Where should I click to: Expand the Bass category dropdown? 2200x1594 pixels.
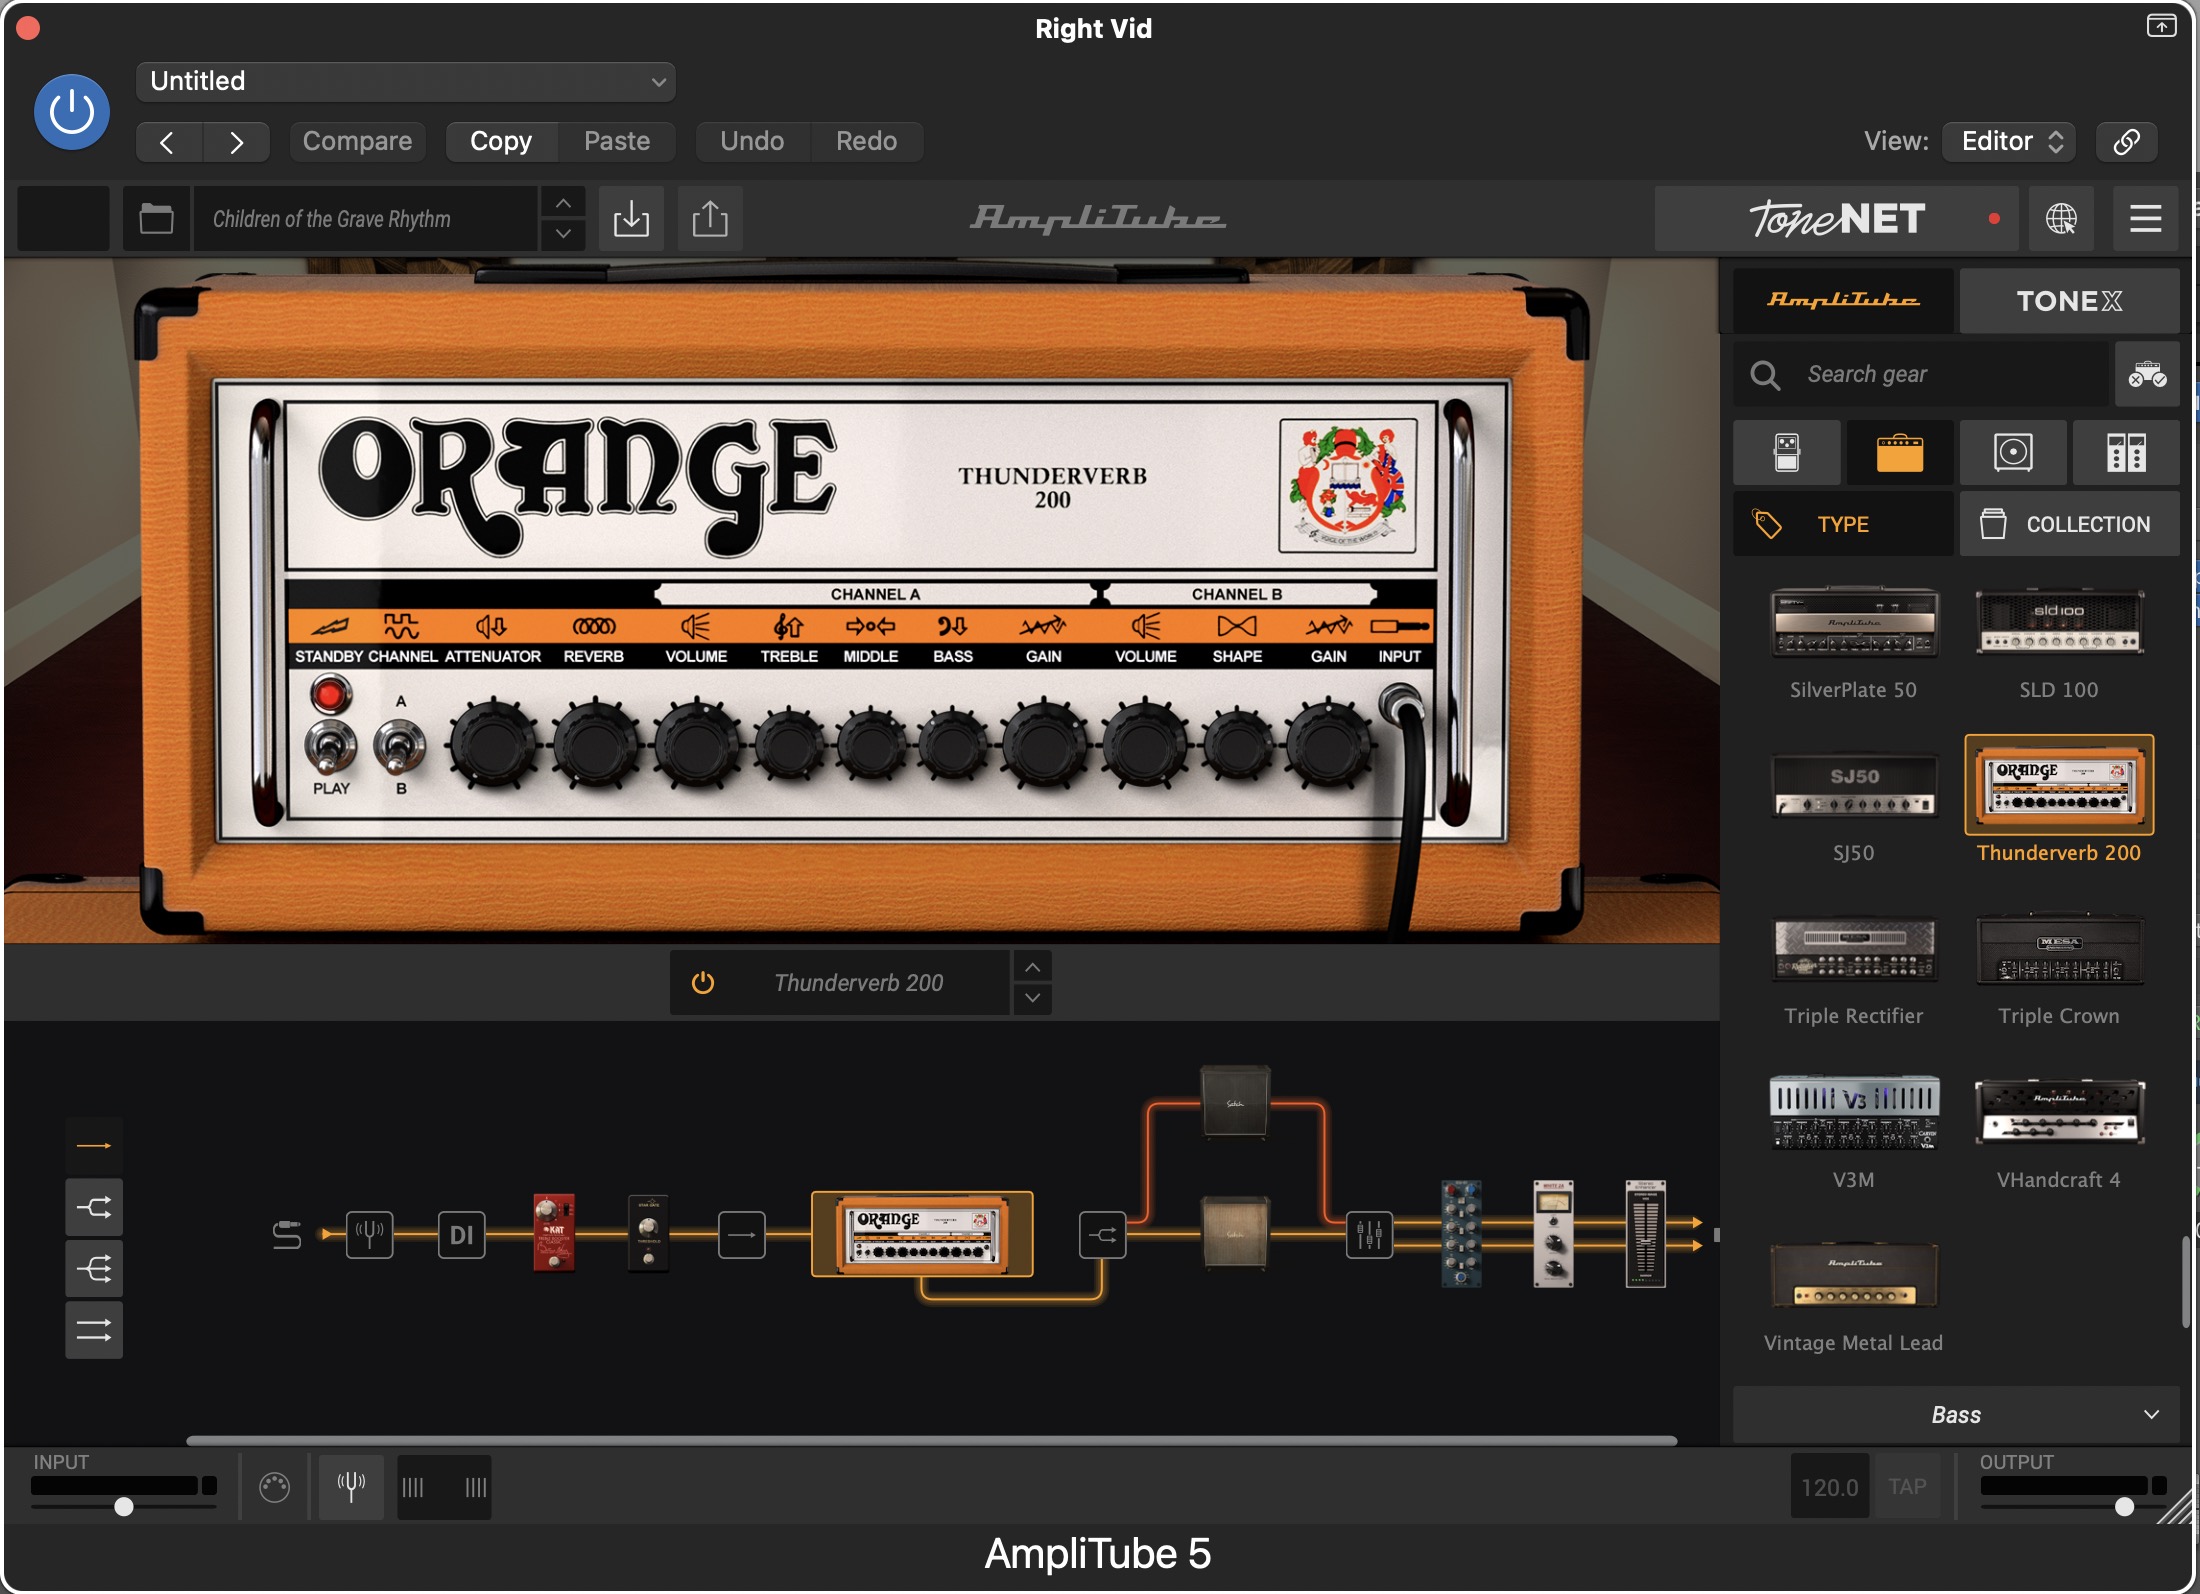(1955, 1414)
